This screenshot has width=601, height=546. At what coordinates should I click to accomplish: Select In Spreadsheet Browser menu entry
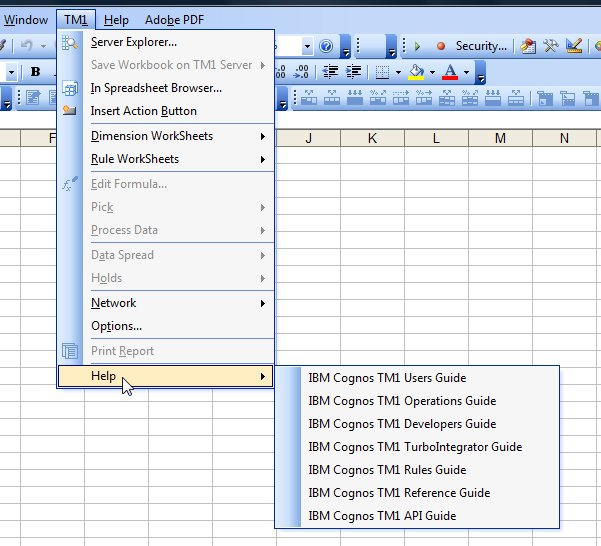[166, 88]
